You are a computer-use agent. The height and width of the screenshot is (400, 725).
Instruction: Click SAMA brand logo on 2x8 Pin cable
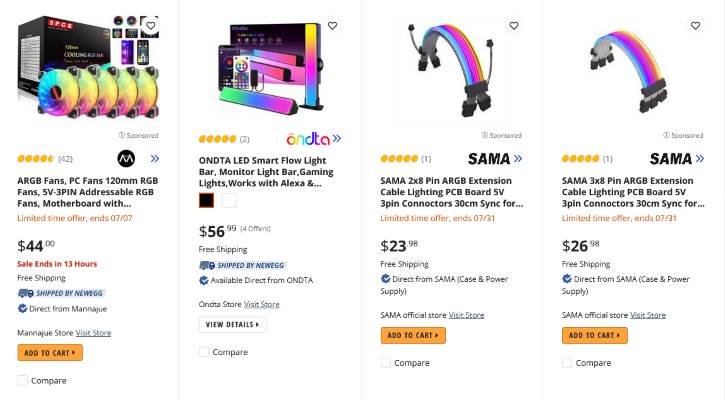[489, 158]
